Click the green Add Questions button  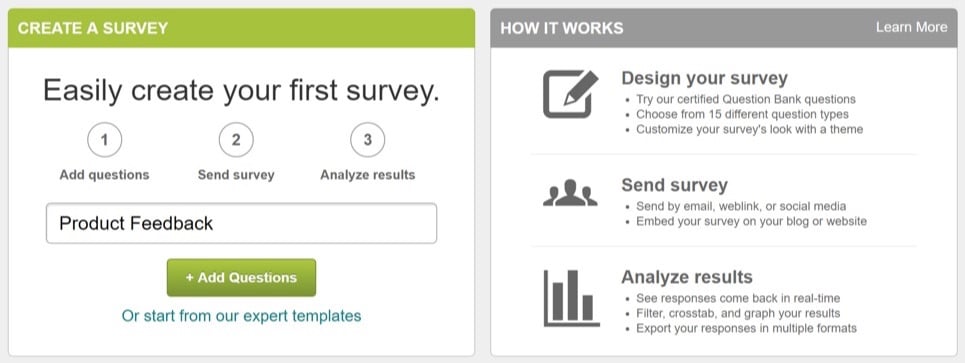pos(241,277)
